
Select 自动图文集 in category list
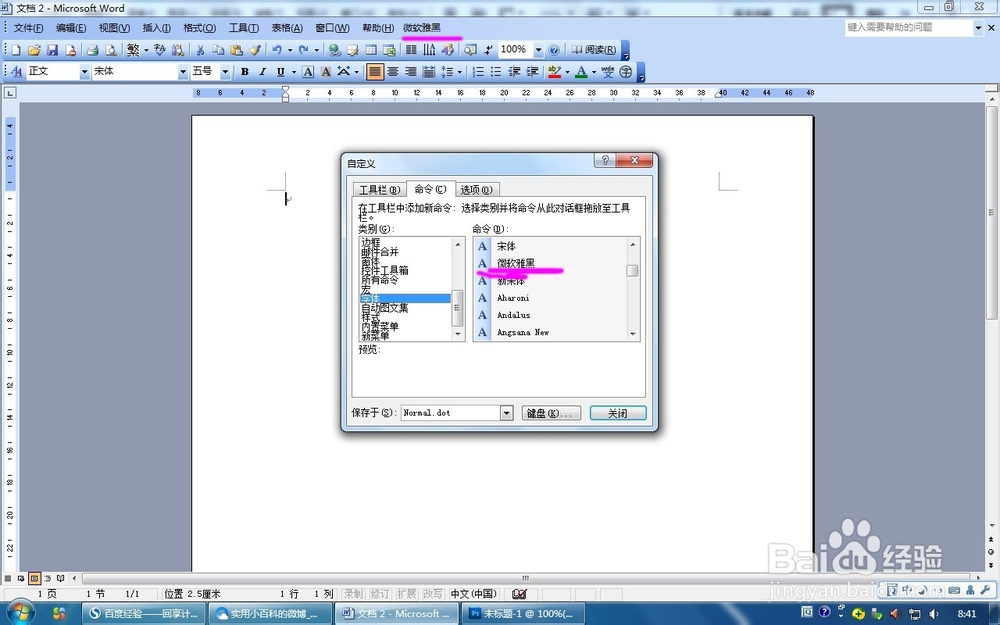385,308
